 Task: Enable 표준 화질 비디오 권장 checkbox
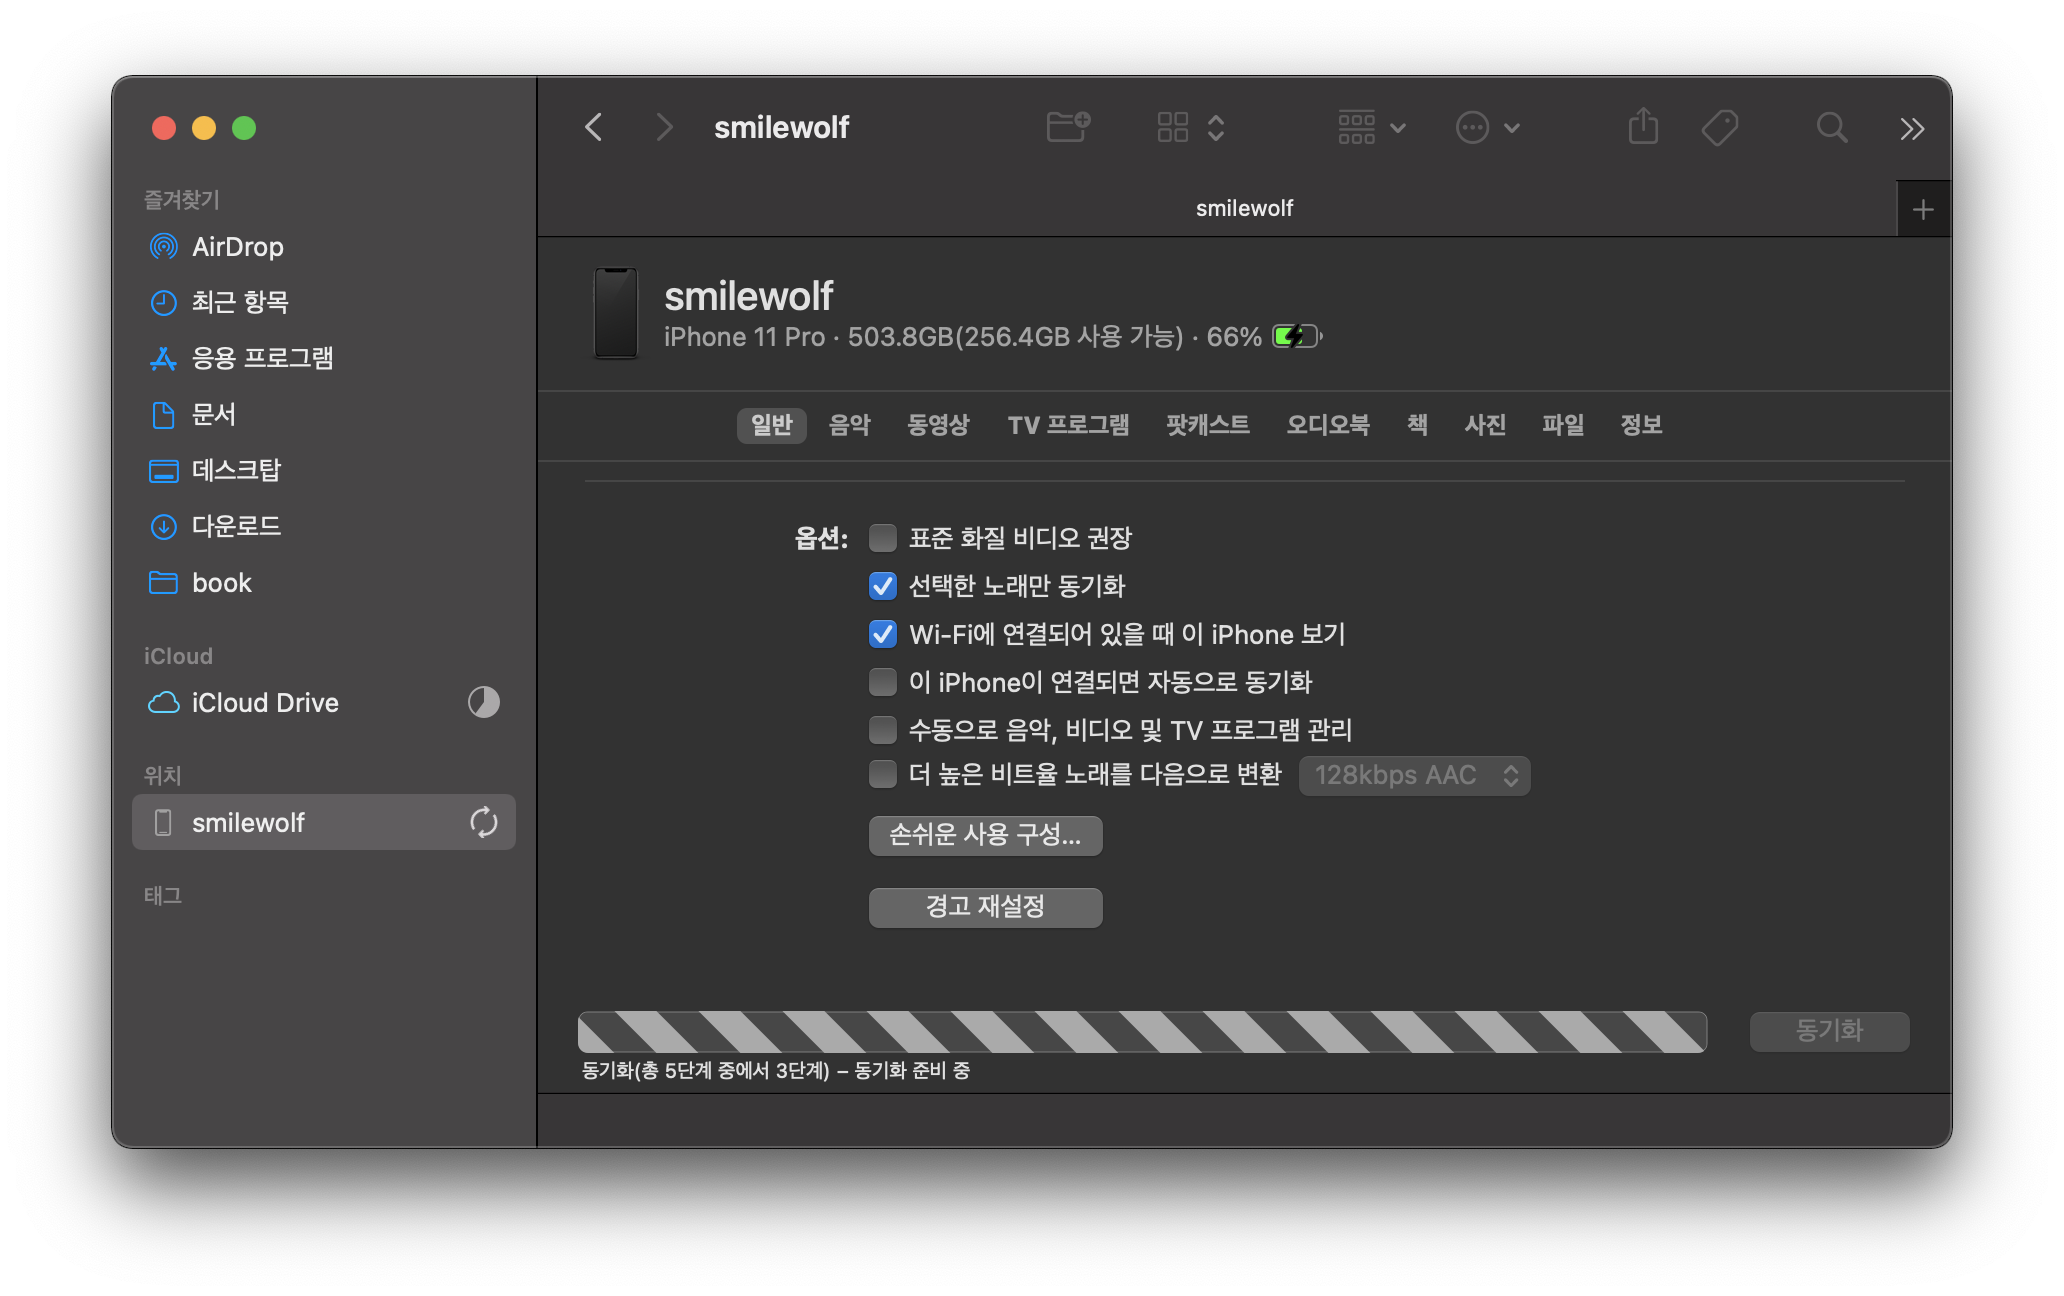(883, 538)
